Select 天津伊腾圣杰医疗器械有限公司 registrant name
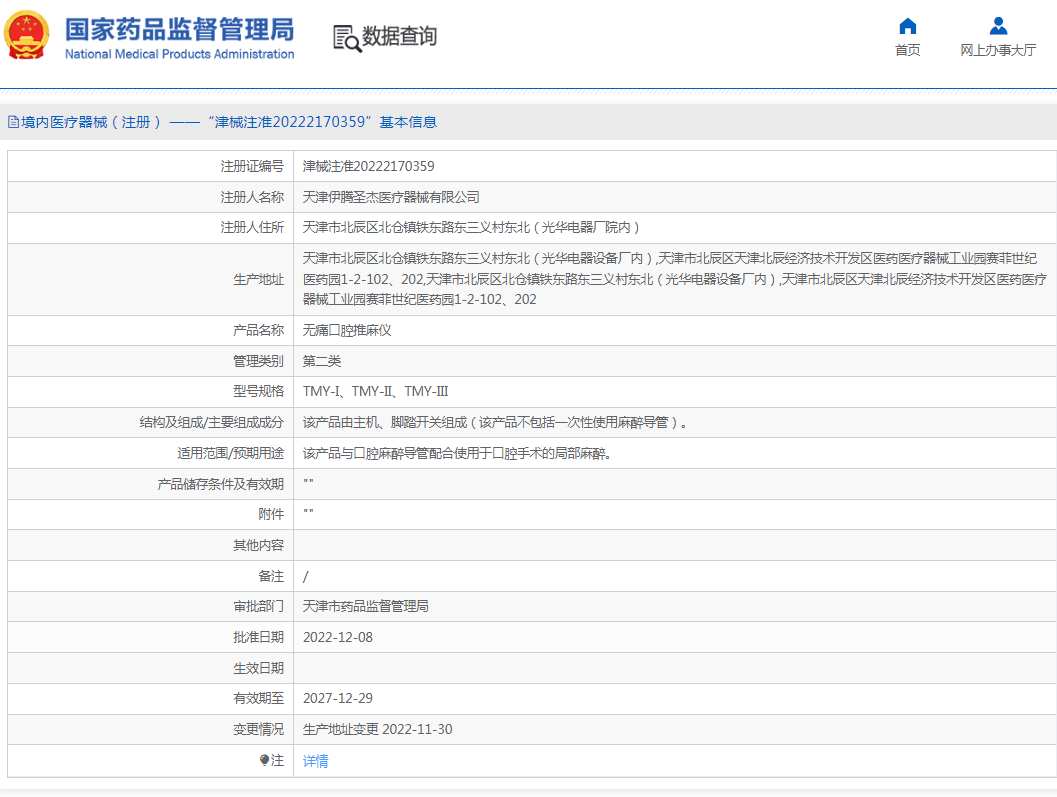This screenshot has height=797, width=1057. 391,197
